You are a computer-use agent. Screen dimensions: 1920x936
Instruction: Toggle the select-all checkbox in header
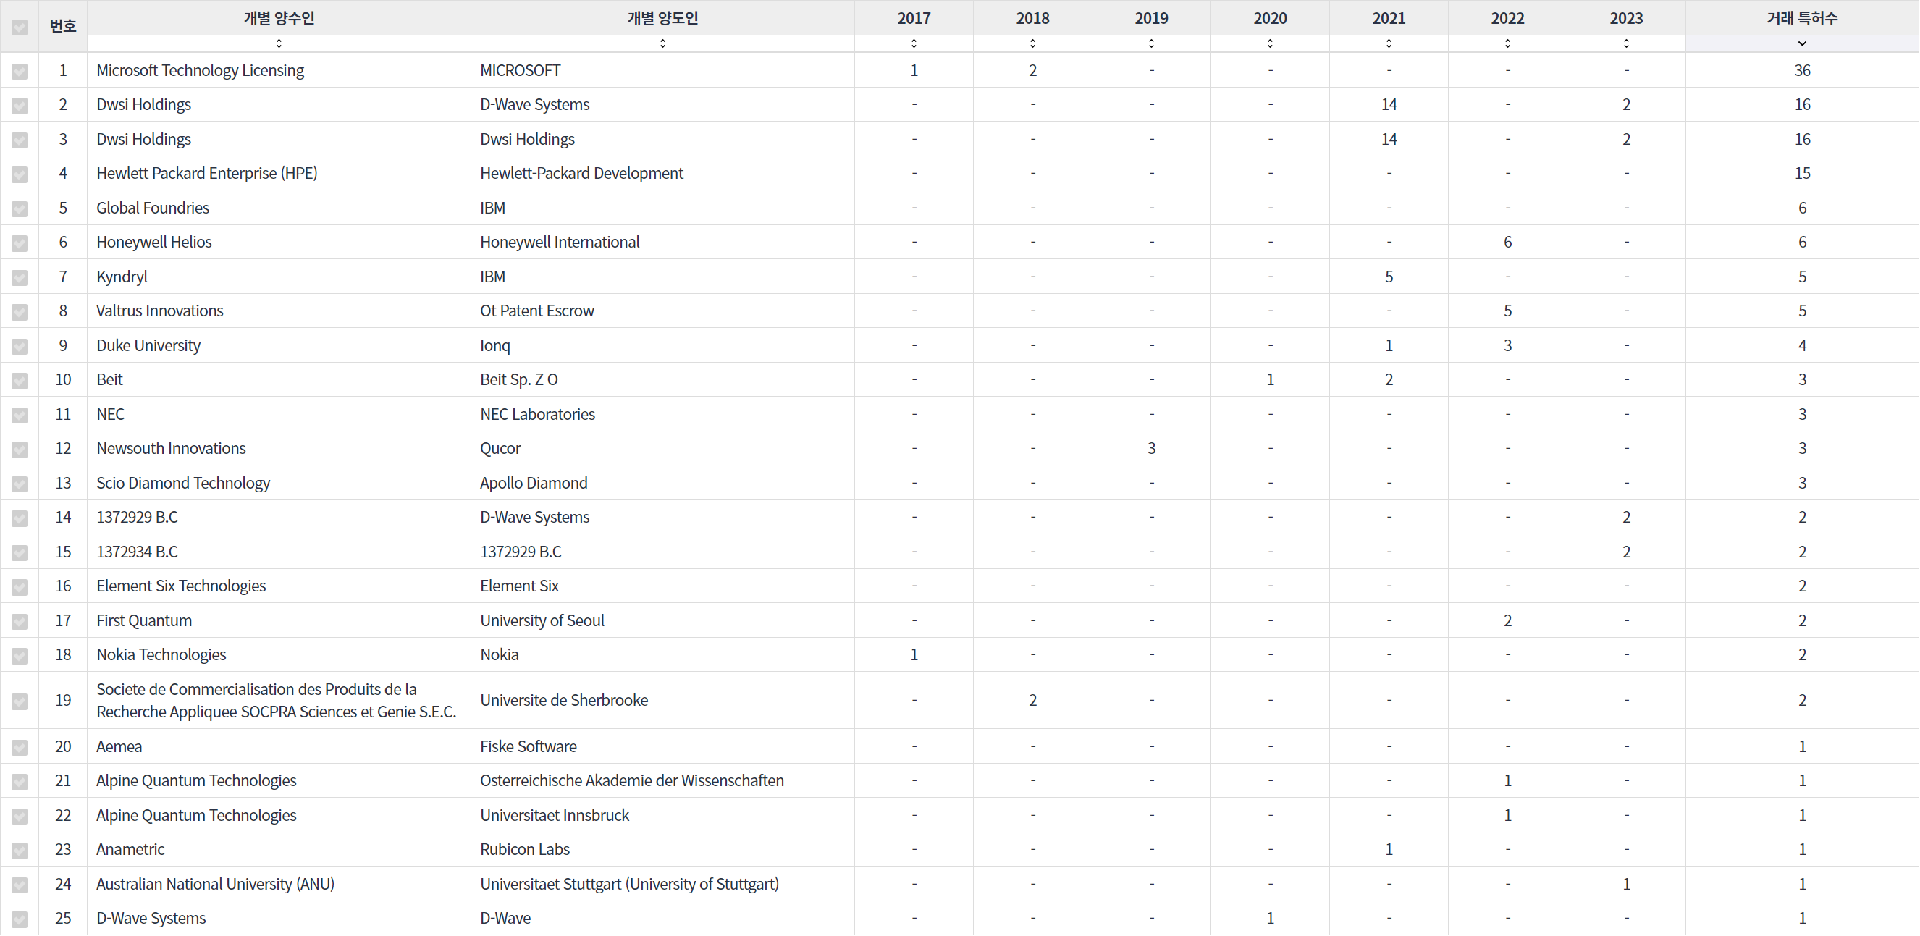[x=20, y=28]
